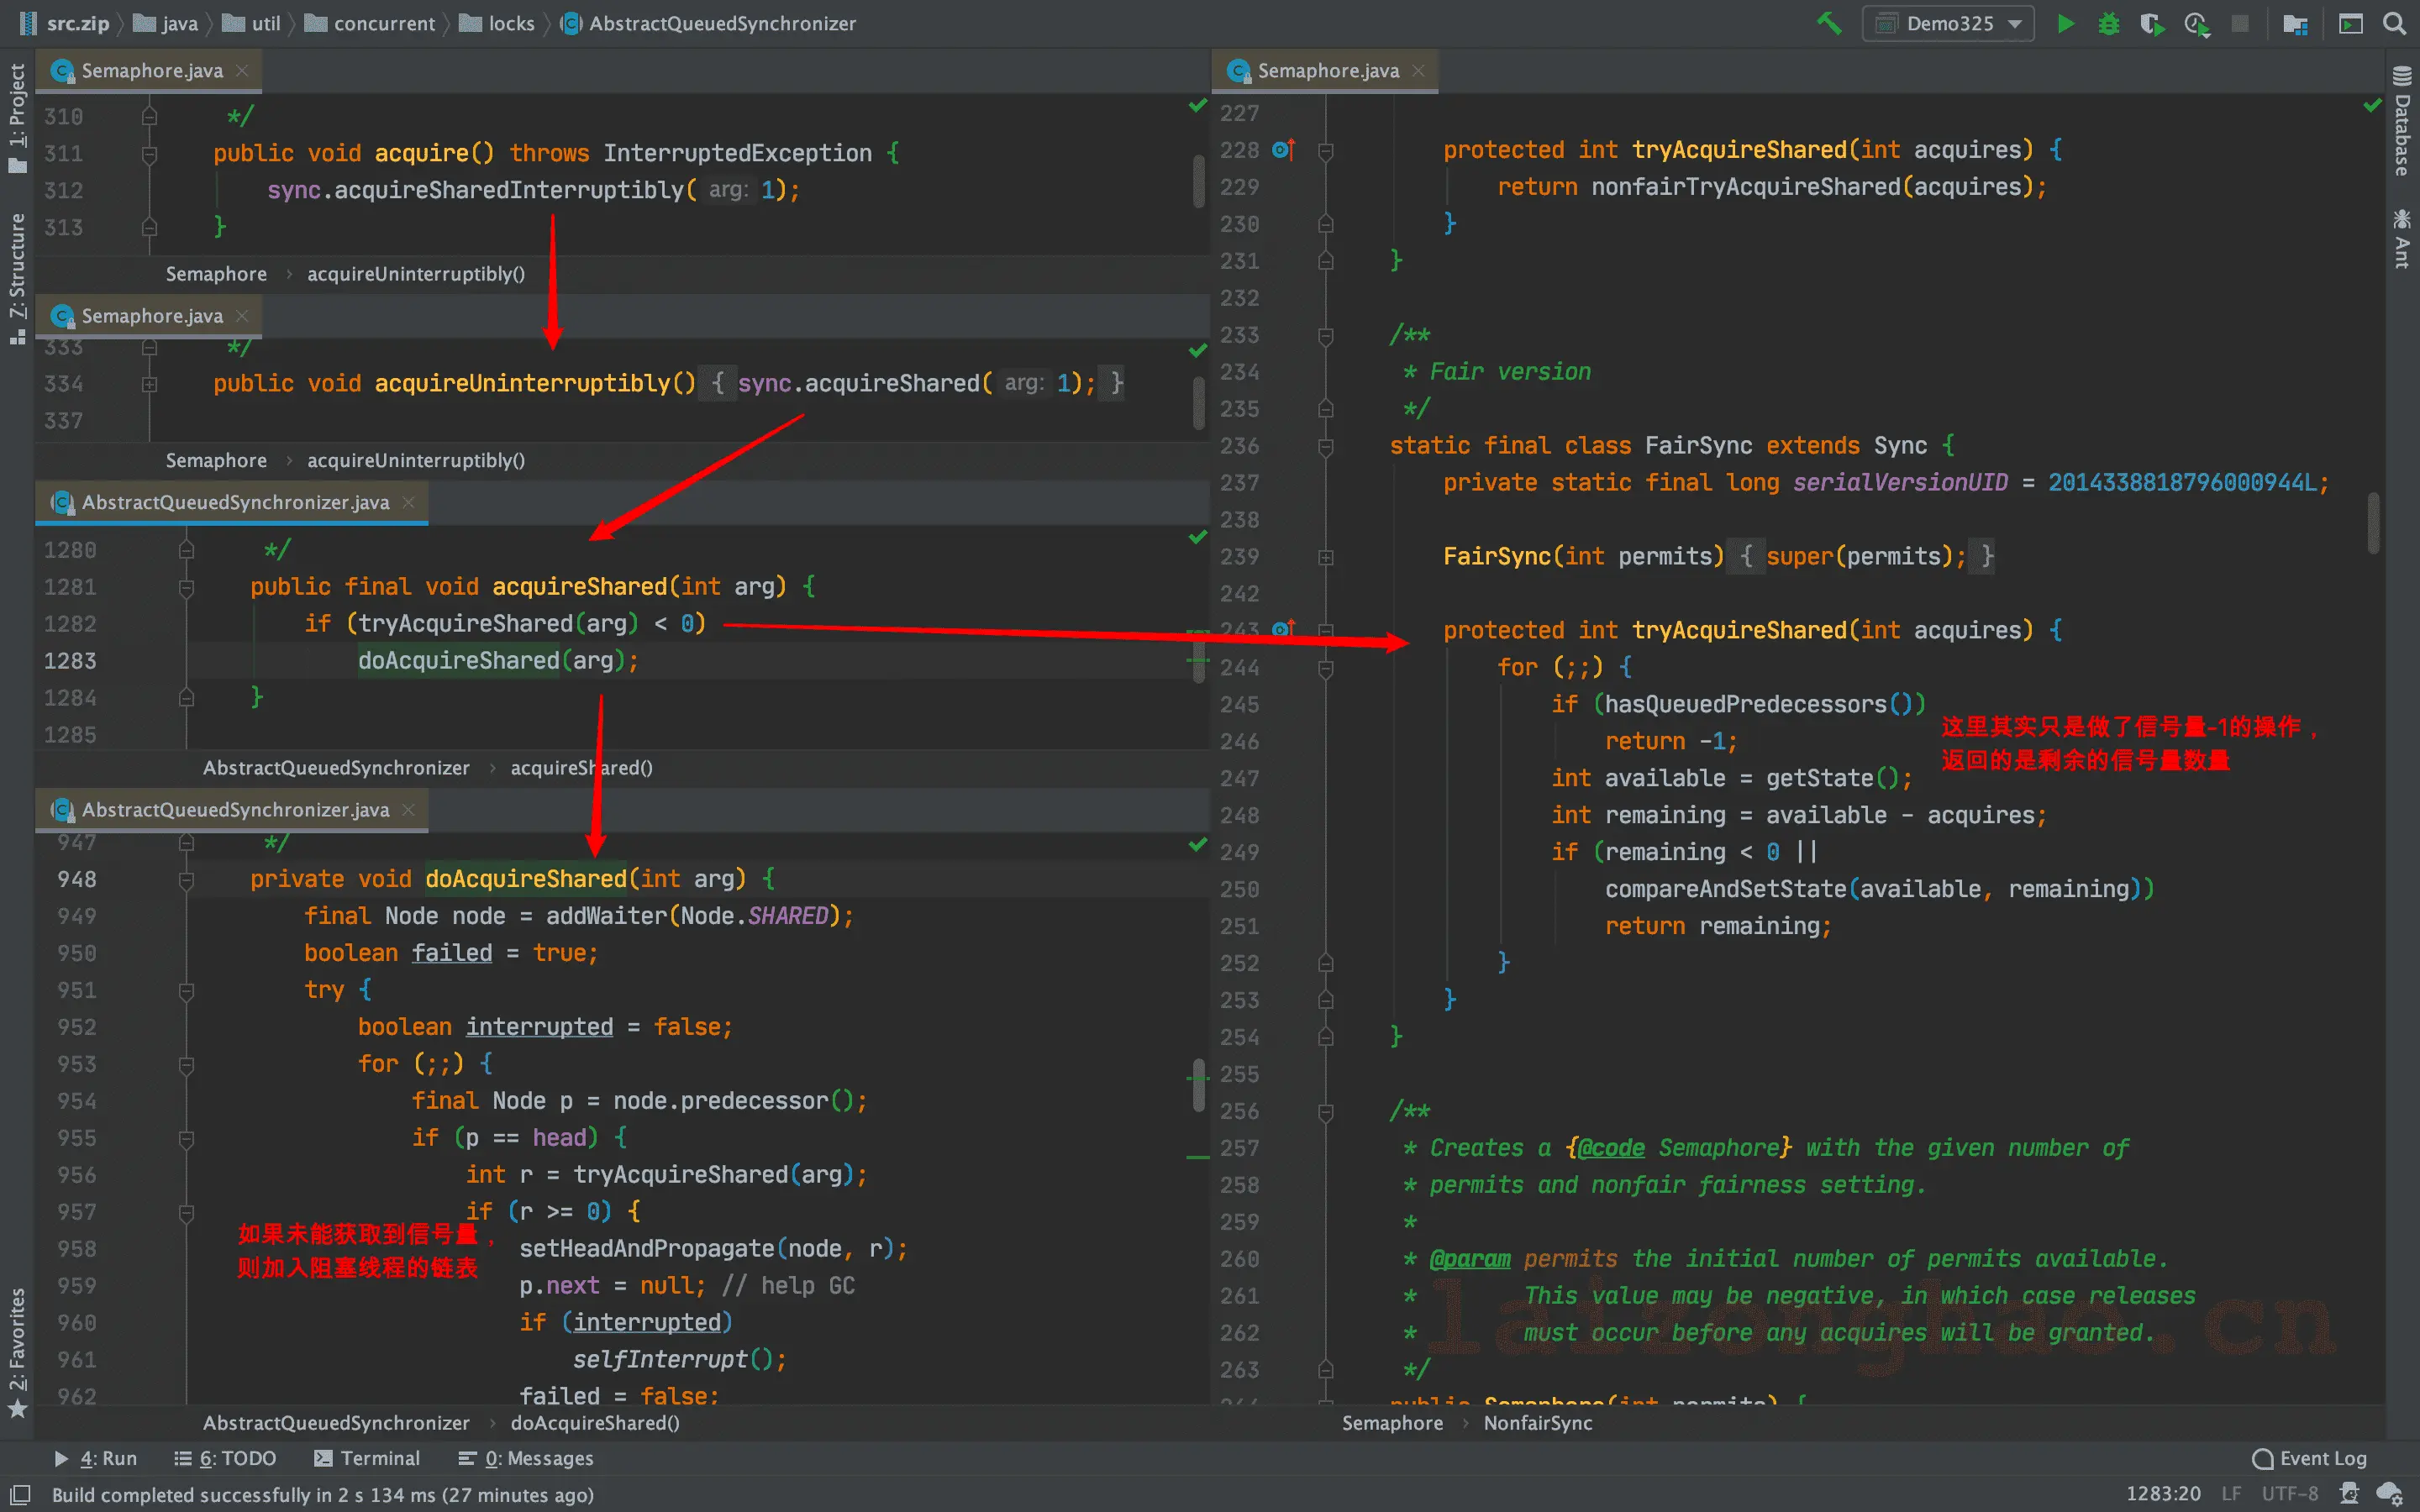
Task: Start debugging with the bug icon
Action: click(2108, 23)
